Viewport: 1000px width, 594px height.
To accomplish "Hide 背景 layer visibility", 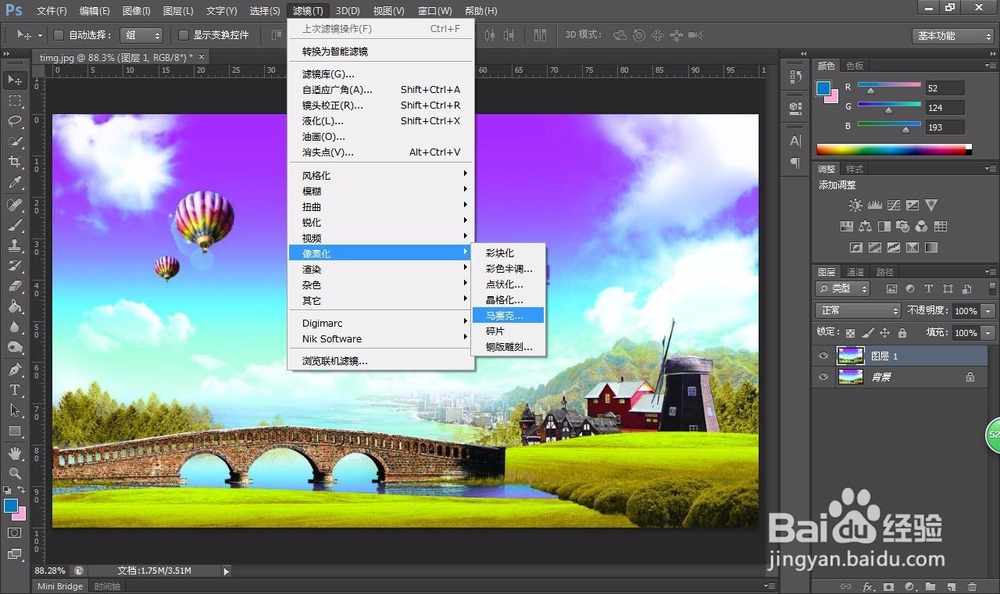I will 823,377.
